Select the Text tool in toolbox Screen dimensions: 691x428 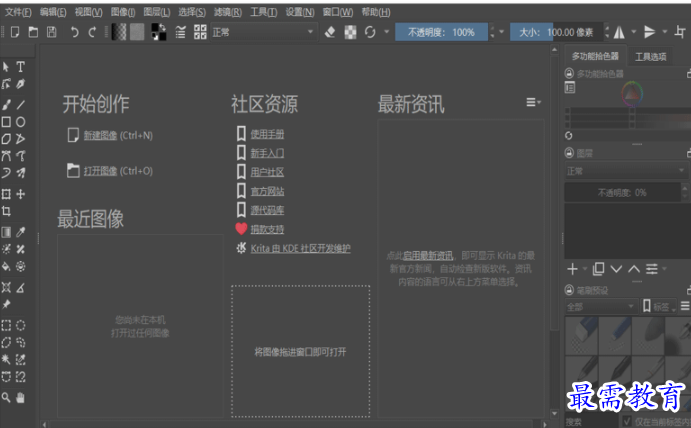[x=20, y=67]
